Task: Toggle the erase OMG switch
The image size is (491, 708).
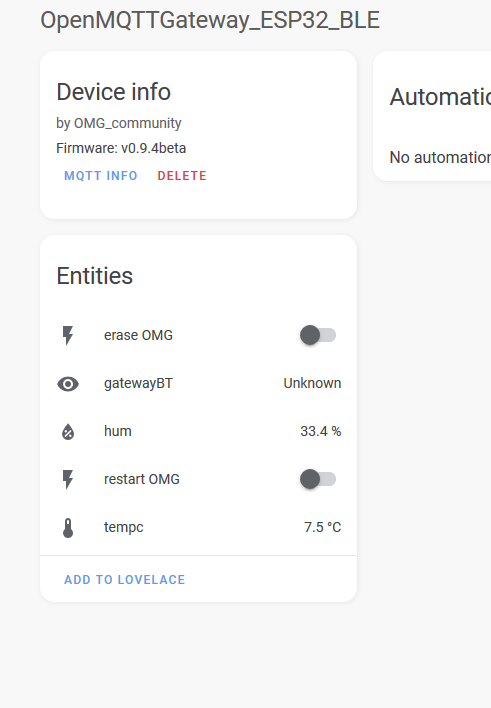Action: point(318,335)
